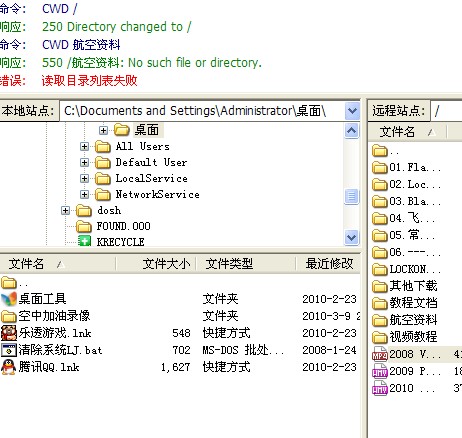Sort local files by 文件名 column
The height and width of the screenshot is (438, 462).
58,264
